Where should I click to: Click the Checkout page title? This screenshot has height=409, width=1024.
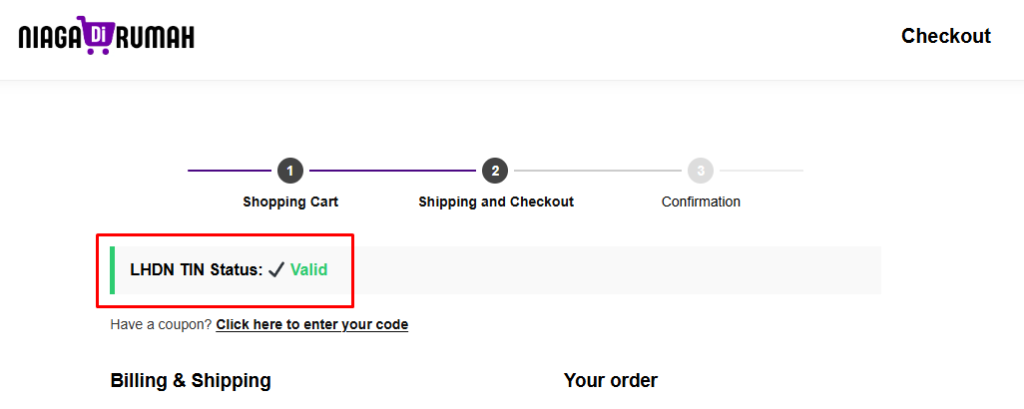(x=945, y=37)
